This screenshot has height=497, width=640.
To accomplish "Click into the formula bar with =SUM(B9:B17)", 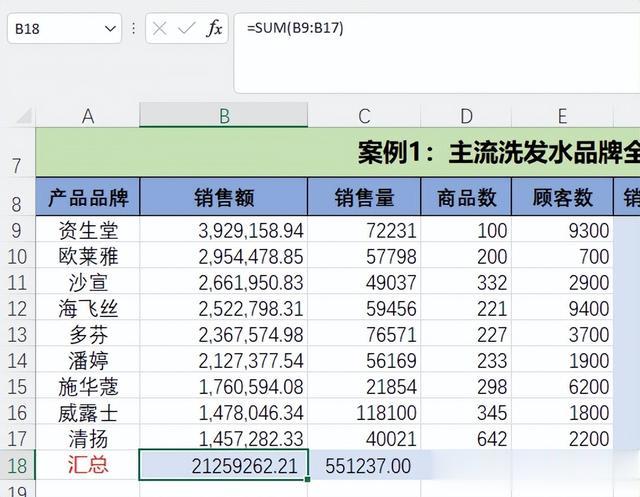I will [x=437, y=53].
